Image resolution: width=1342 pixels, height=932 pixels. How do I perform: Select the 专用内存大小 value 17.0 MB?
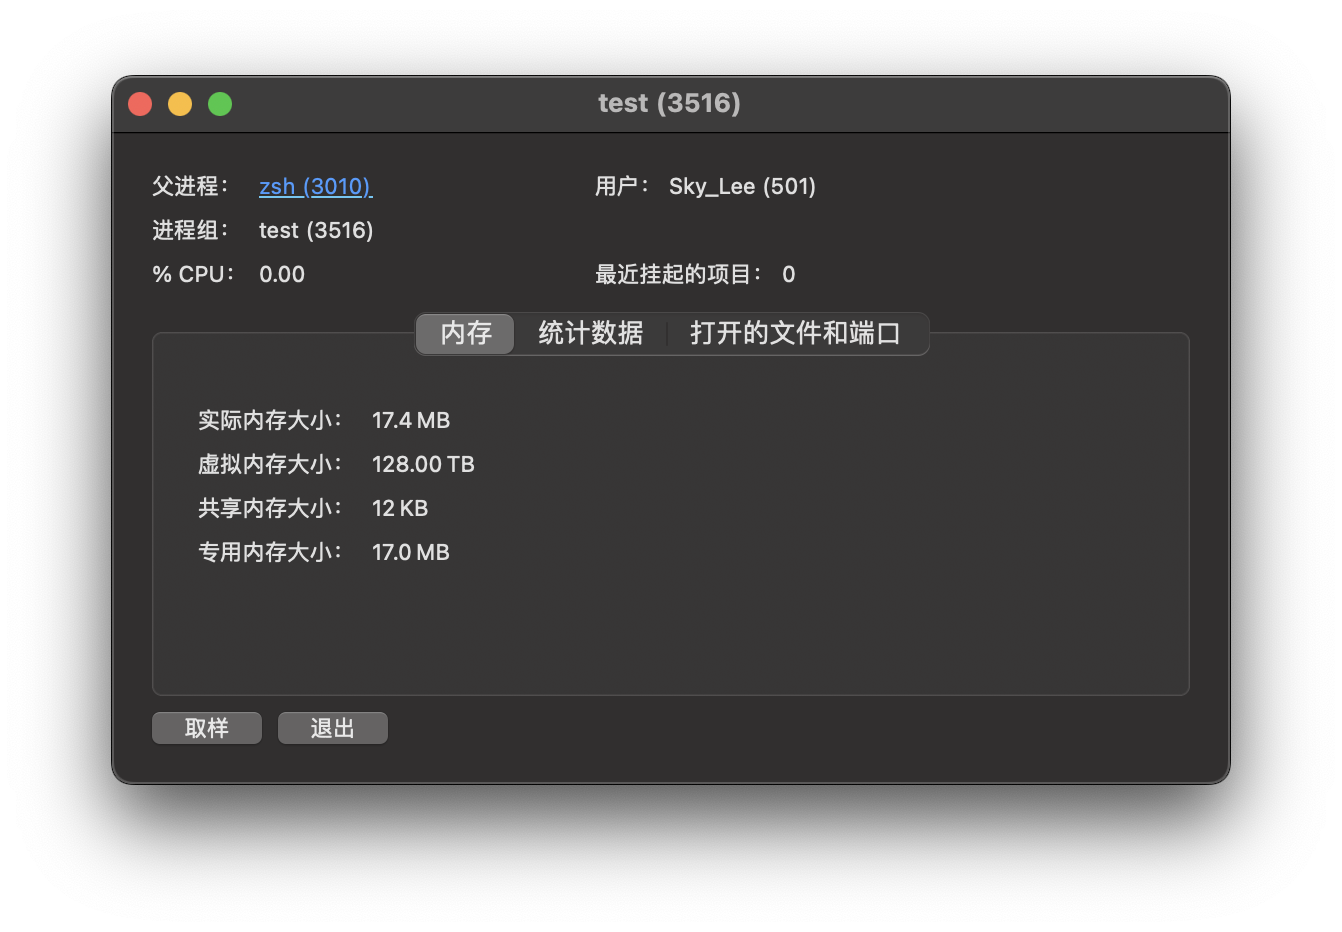pos(411,553)
